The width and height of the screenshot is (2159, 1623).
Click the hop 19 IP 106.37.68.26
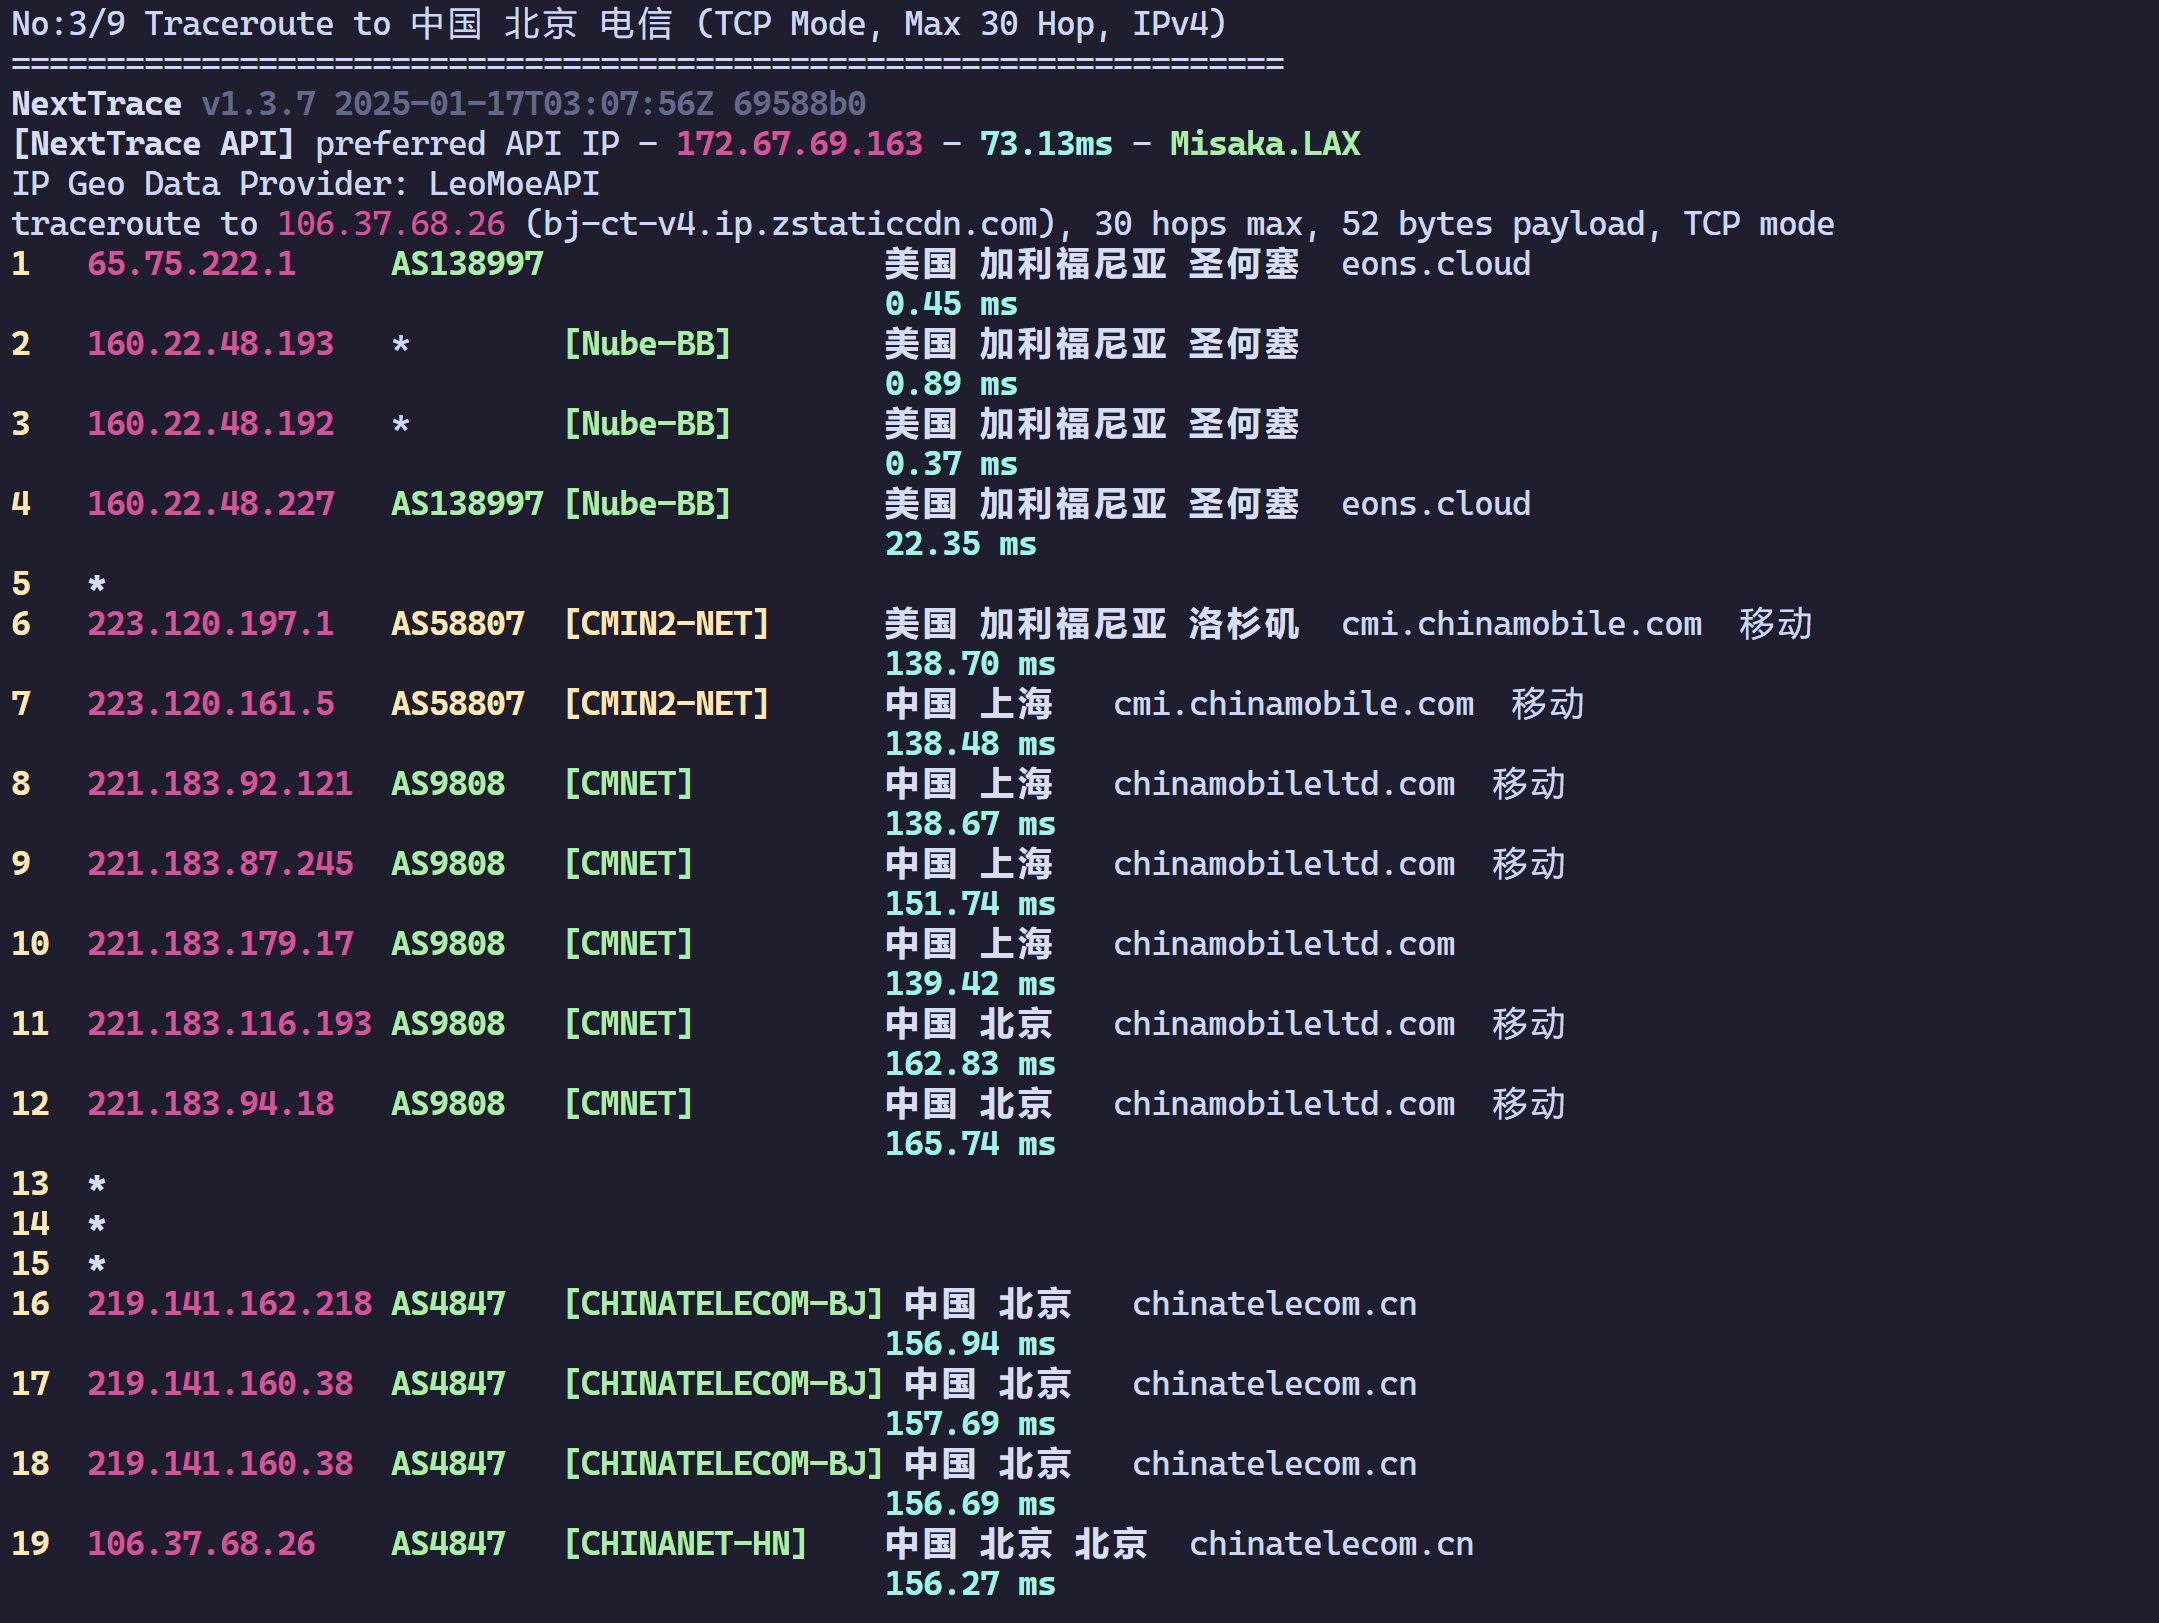[201, 1544]
